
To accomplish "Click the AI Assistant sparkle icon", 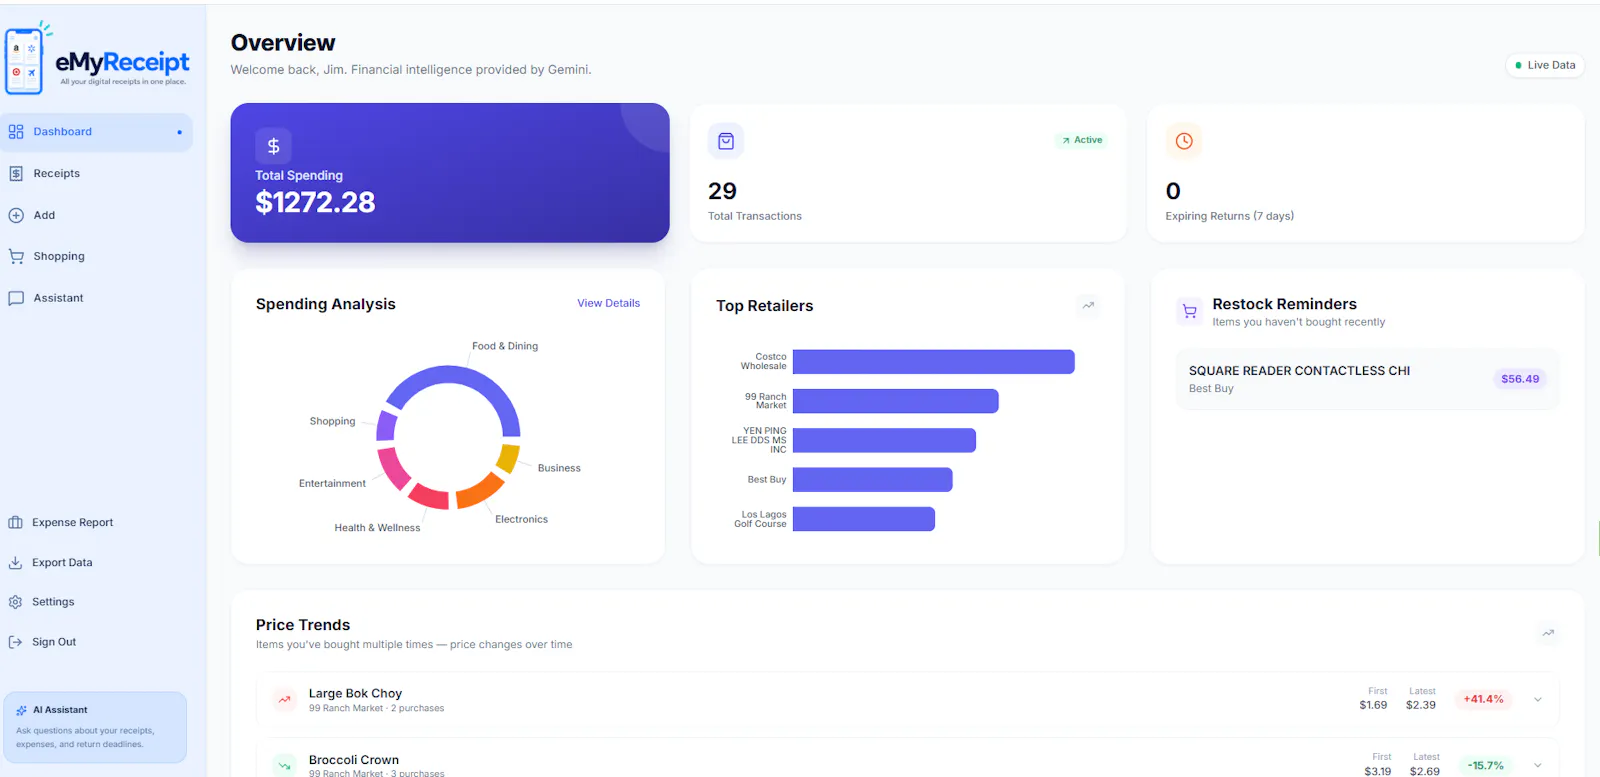I will pyautogui.click(x=22, y=710).
